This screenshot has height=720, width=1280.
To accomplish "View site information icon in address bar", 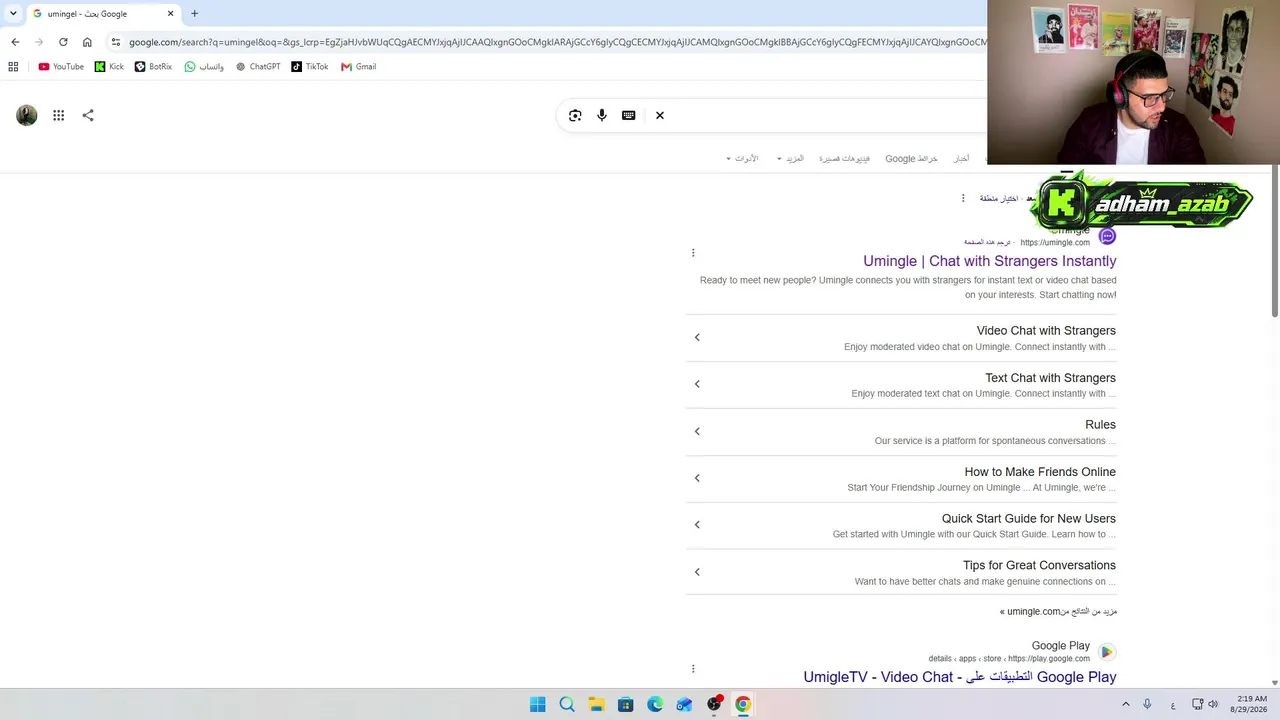I will [x=116, y=42].
